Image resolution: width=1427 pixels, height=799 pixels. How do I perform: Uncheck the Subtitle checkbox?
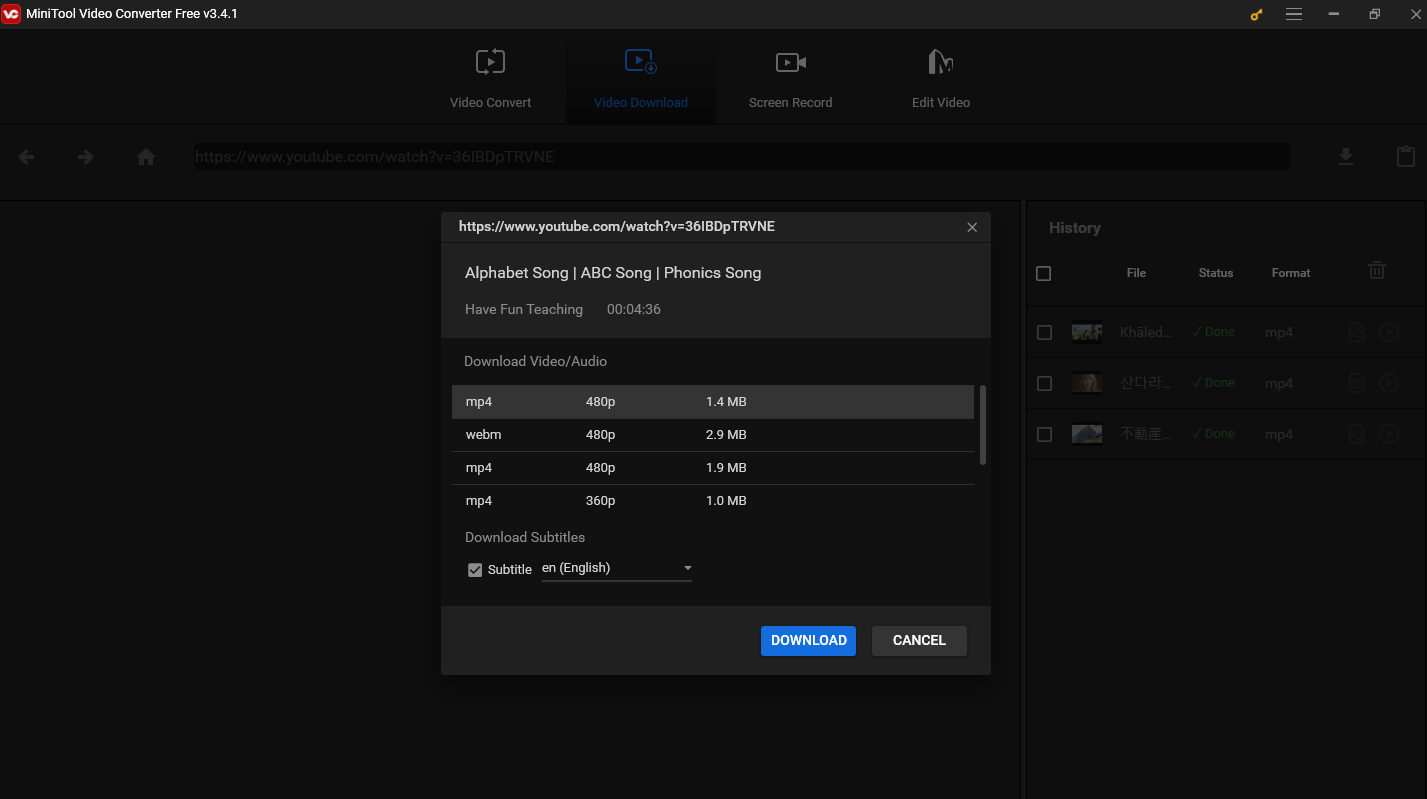coord(475,570)
